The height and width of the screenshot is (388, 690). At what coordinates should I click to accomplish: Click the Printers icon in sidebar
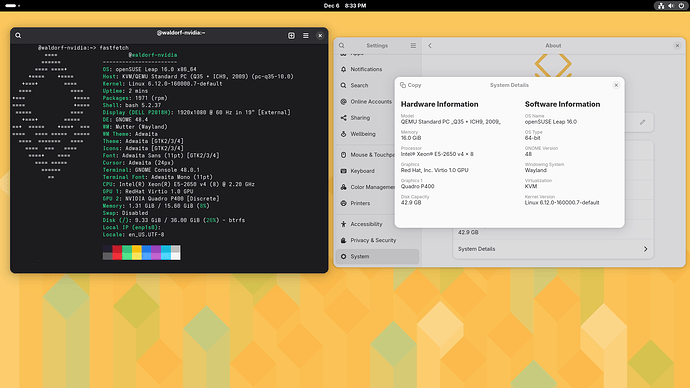tap(344, 203)
